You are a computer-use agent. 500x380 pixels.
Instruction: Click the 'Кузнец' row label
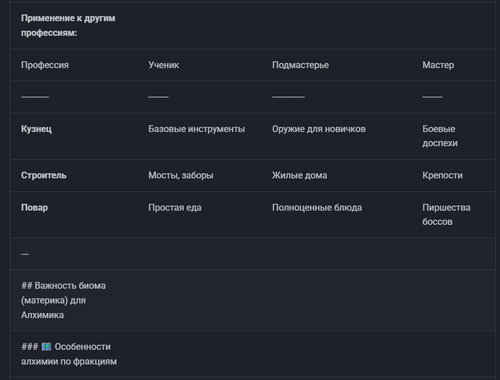36,129
